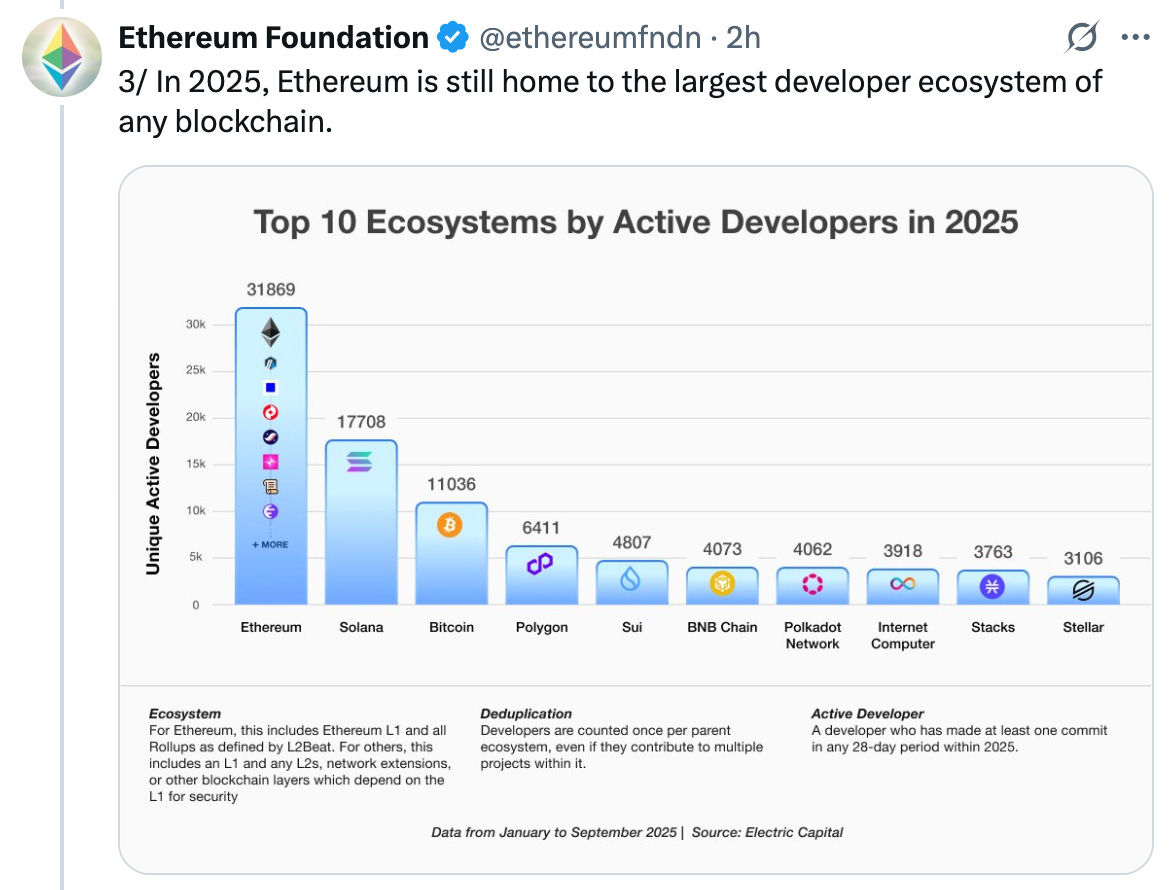Screen dimensions: 1170x890
Task: Click the pink Polkadot logo
Action: 812,584
